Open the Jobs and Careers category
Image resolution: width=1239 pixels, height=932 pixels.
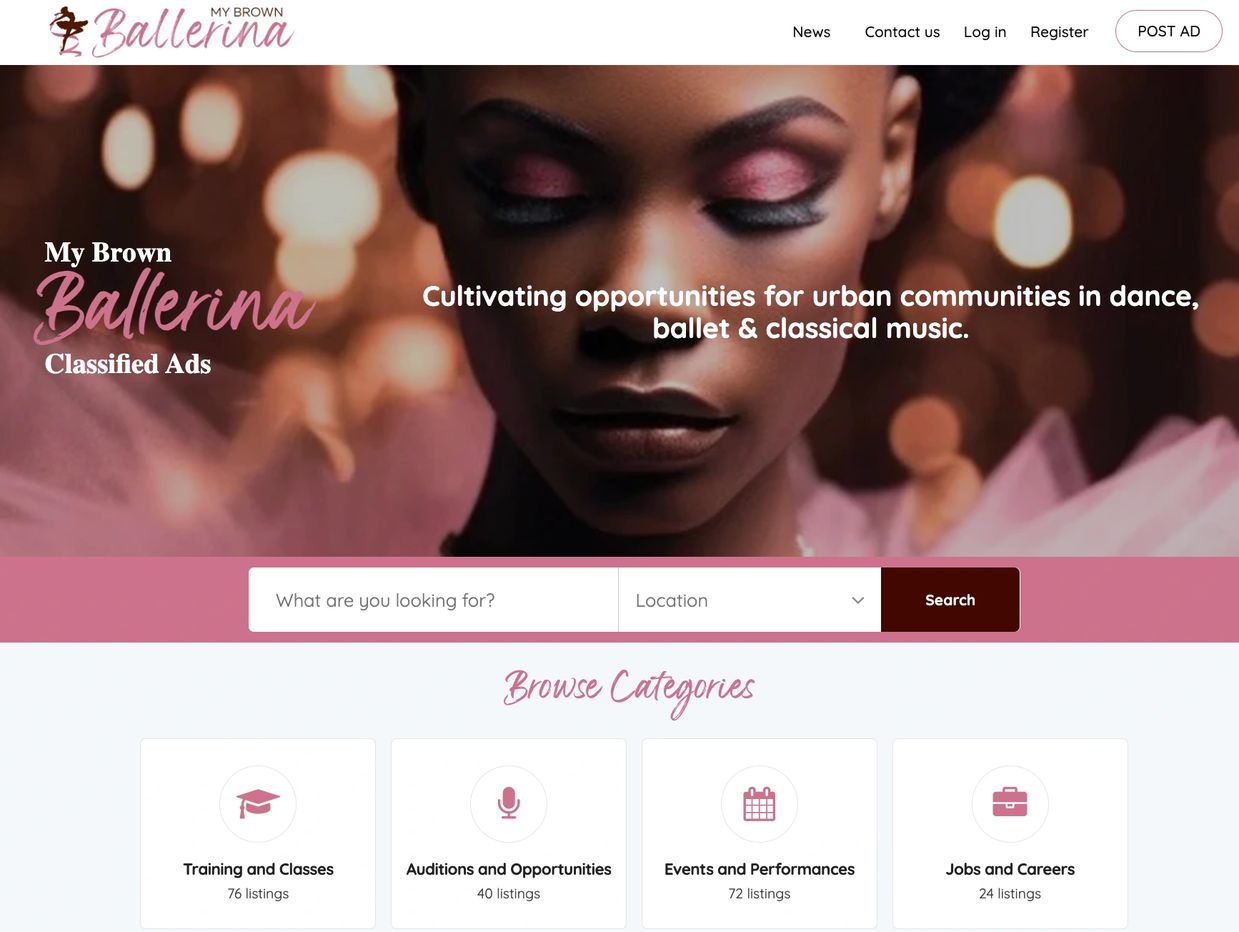[1010, 833]
